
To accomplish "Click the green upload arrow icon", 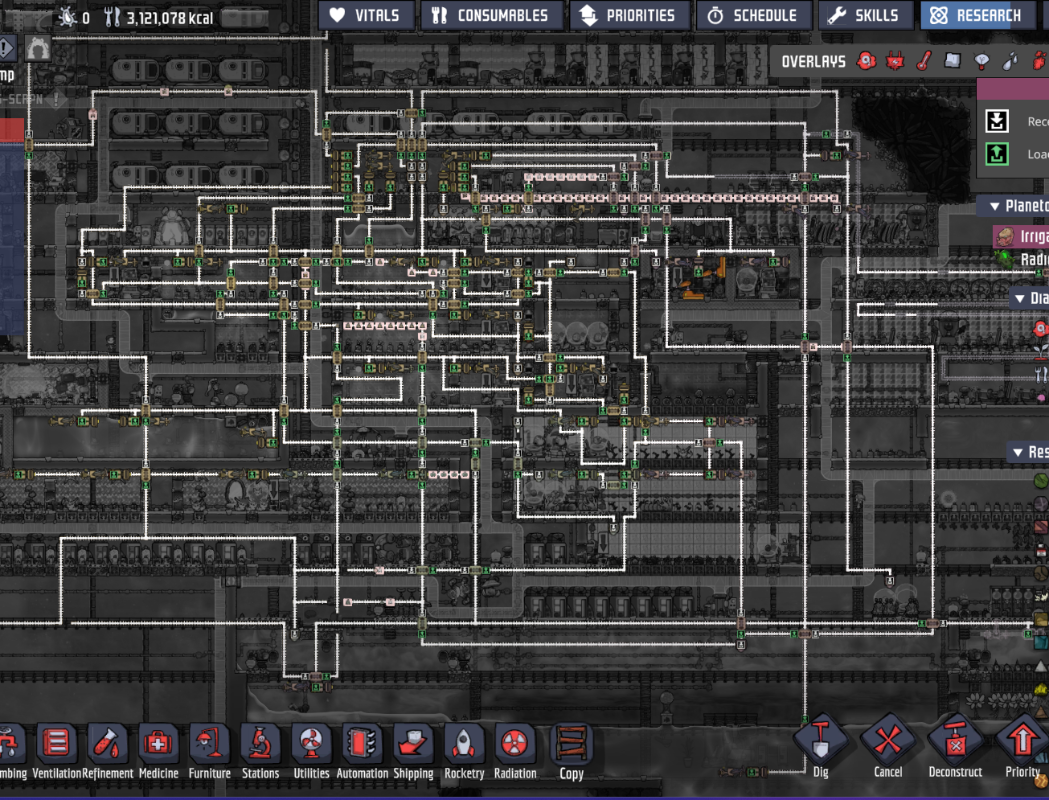I will tap(997, 155).
